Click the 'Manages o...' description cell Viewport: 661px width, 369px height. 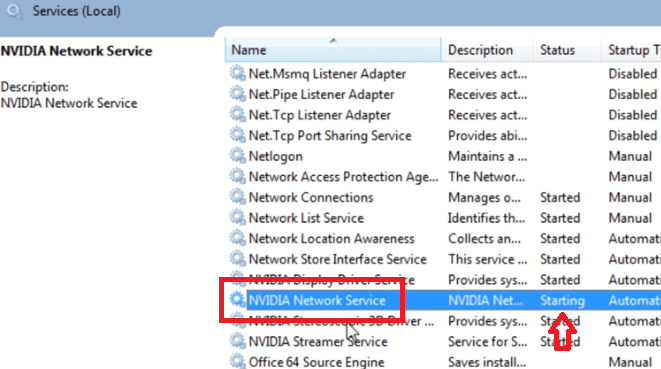point(484,197)
